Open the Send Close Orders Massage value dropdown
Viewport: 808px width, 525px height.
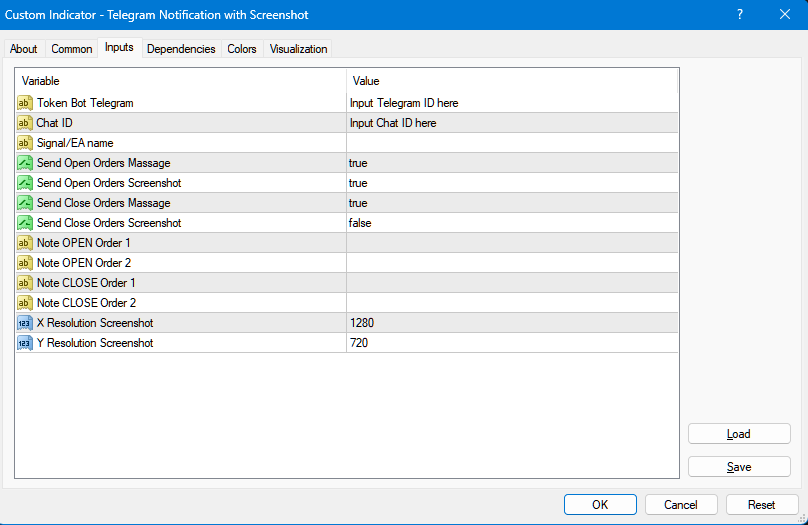510,203
